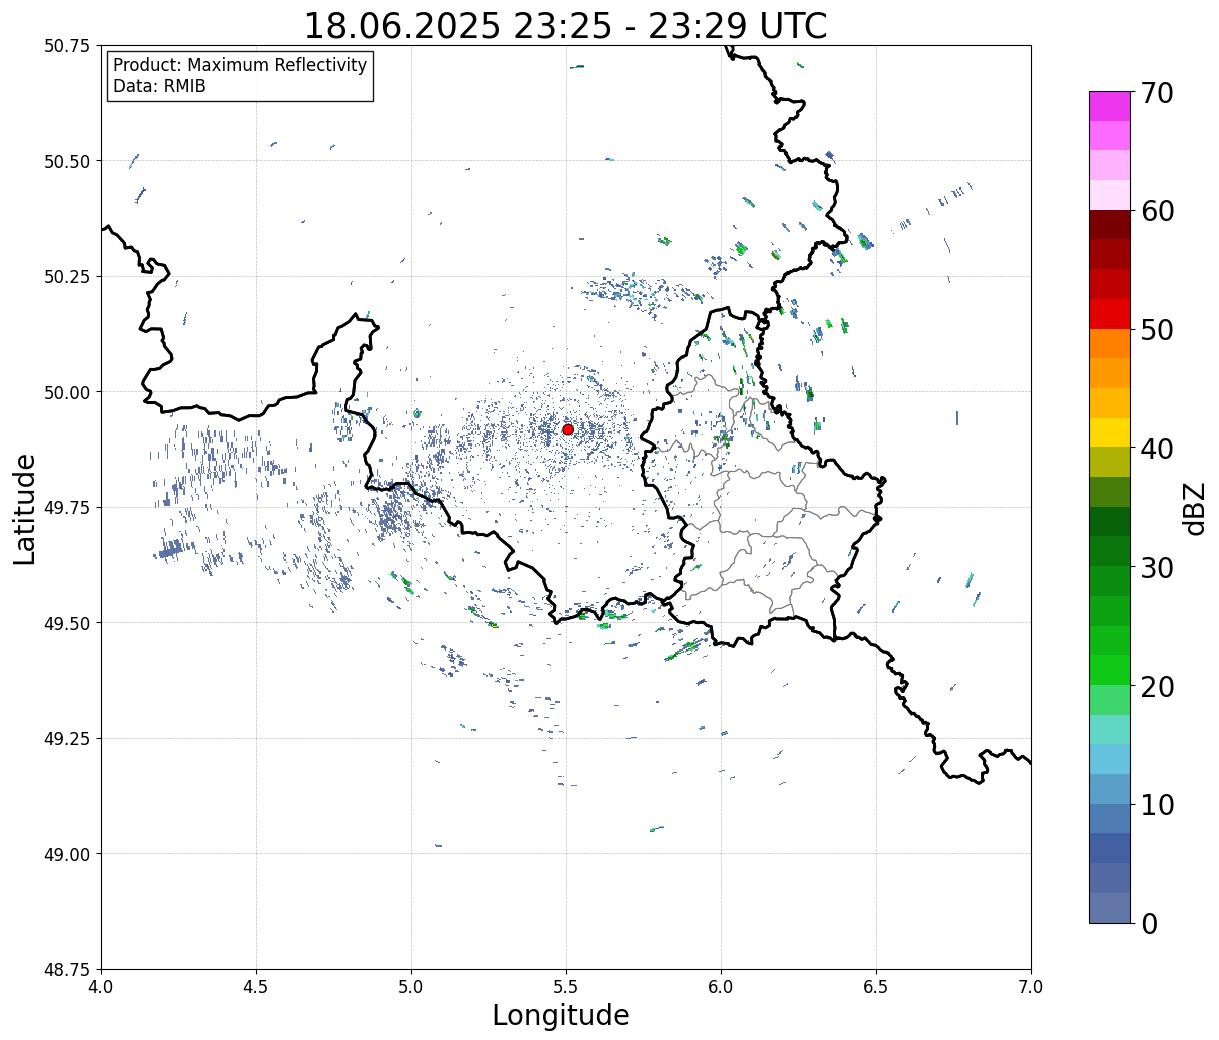Click latitude tick label 50.00
Viewport: 1219px width, 1040px height.
(66, 392)
